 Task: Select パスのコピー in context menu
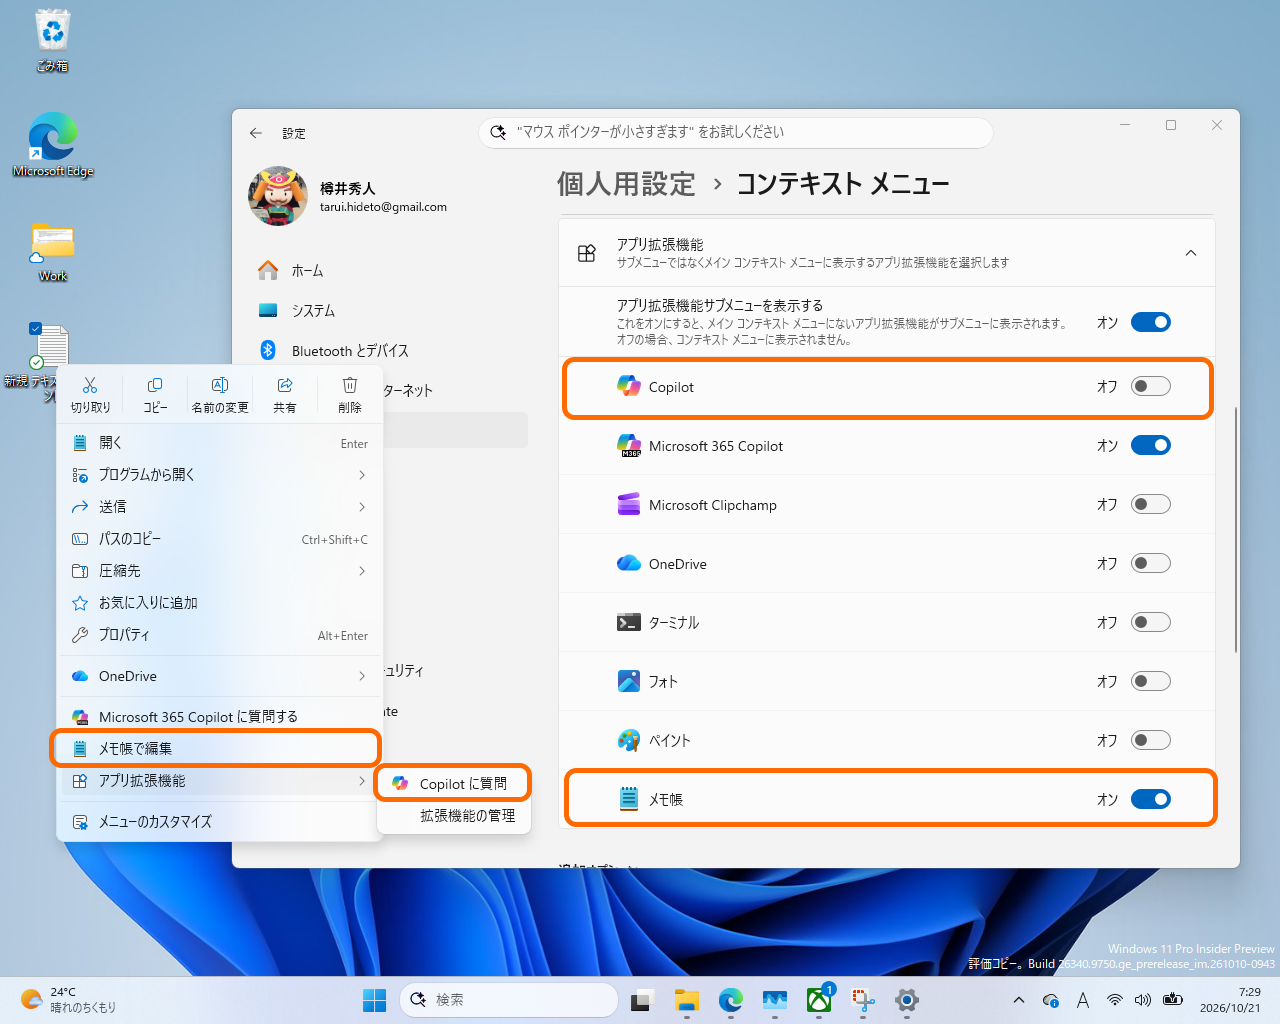click(220, 539)
